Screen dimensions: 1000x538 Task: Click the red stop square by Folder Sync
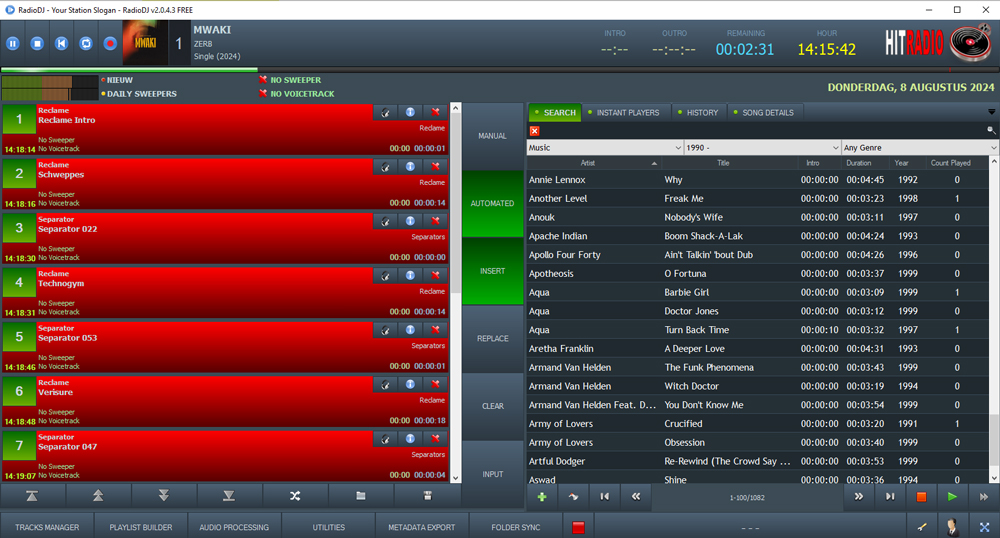point(578,527)
